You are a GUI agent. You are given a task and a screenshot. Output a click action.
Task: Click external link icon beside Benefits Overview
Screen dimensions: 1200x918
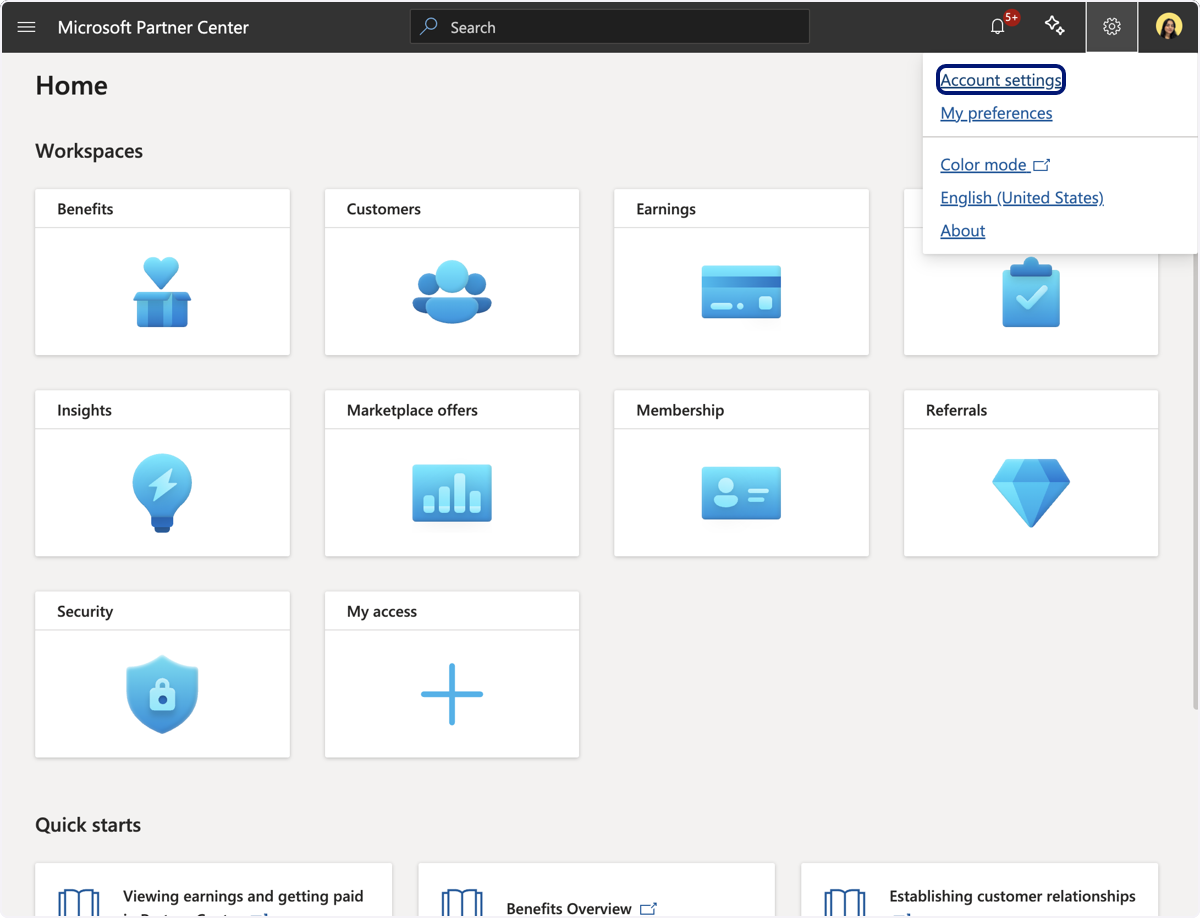pyautogui.click(x=648, y=908)
